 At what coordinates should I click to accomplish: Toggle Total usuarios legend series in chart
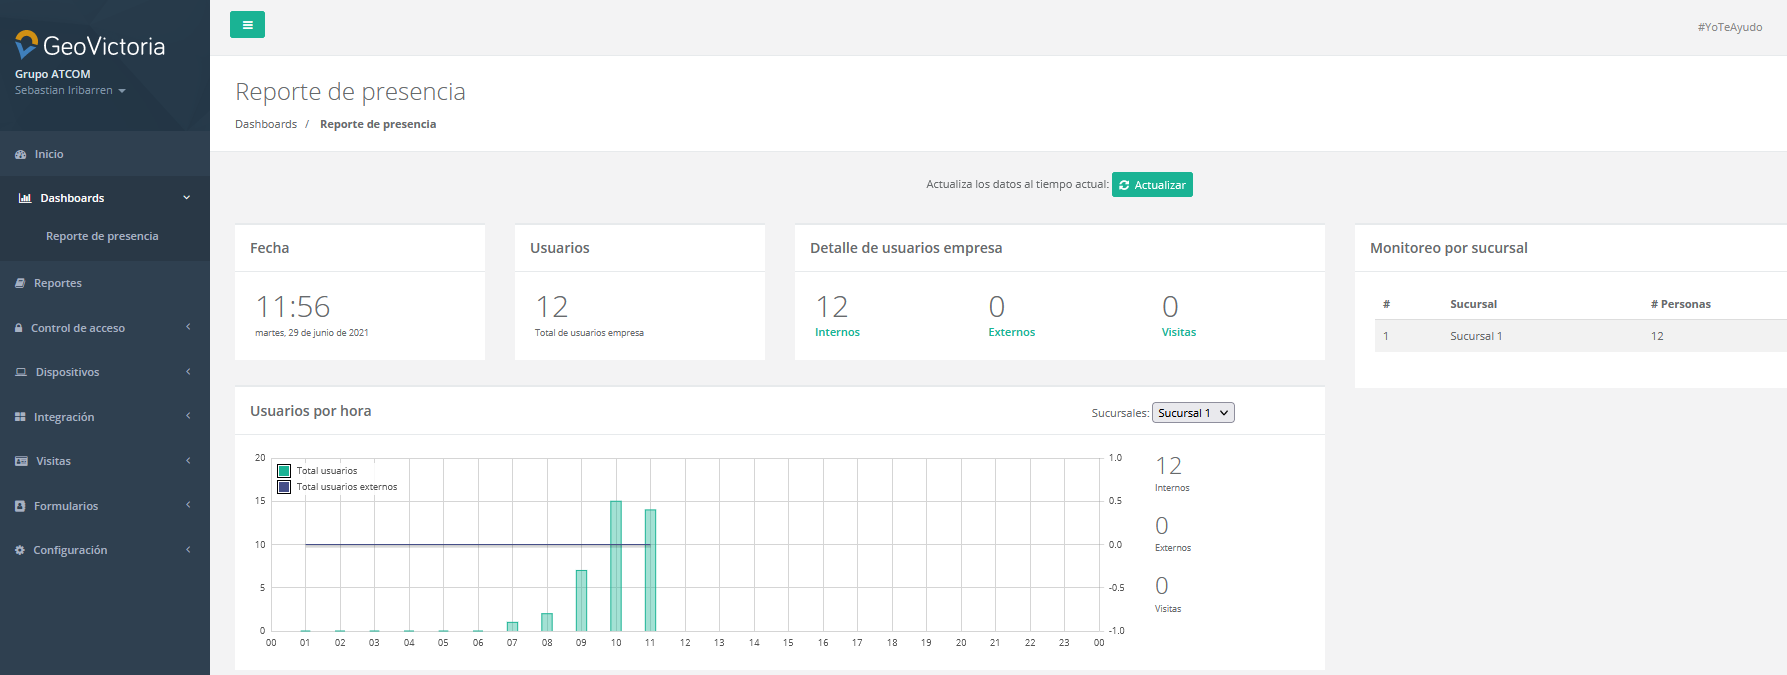tap(327, 471)
